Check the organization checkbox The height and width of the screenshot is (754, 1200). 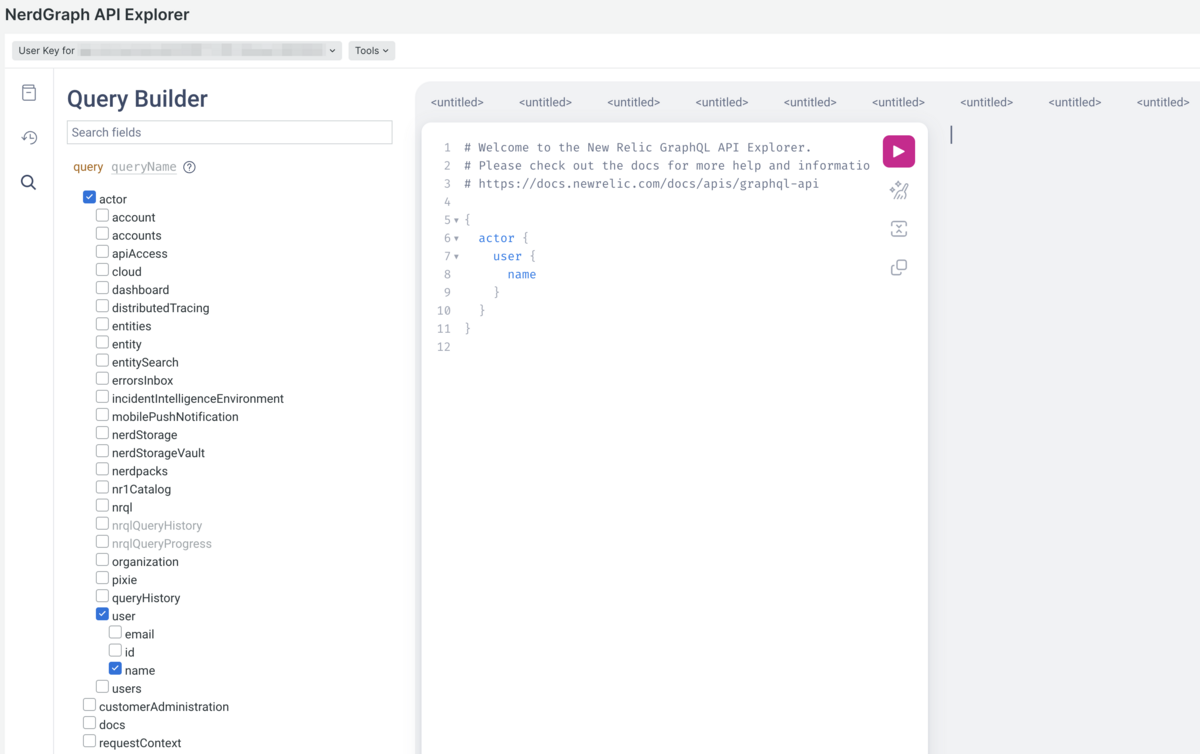coord(102,560)
